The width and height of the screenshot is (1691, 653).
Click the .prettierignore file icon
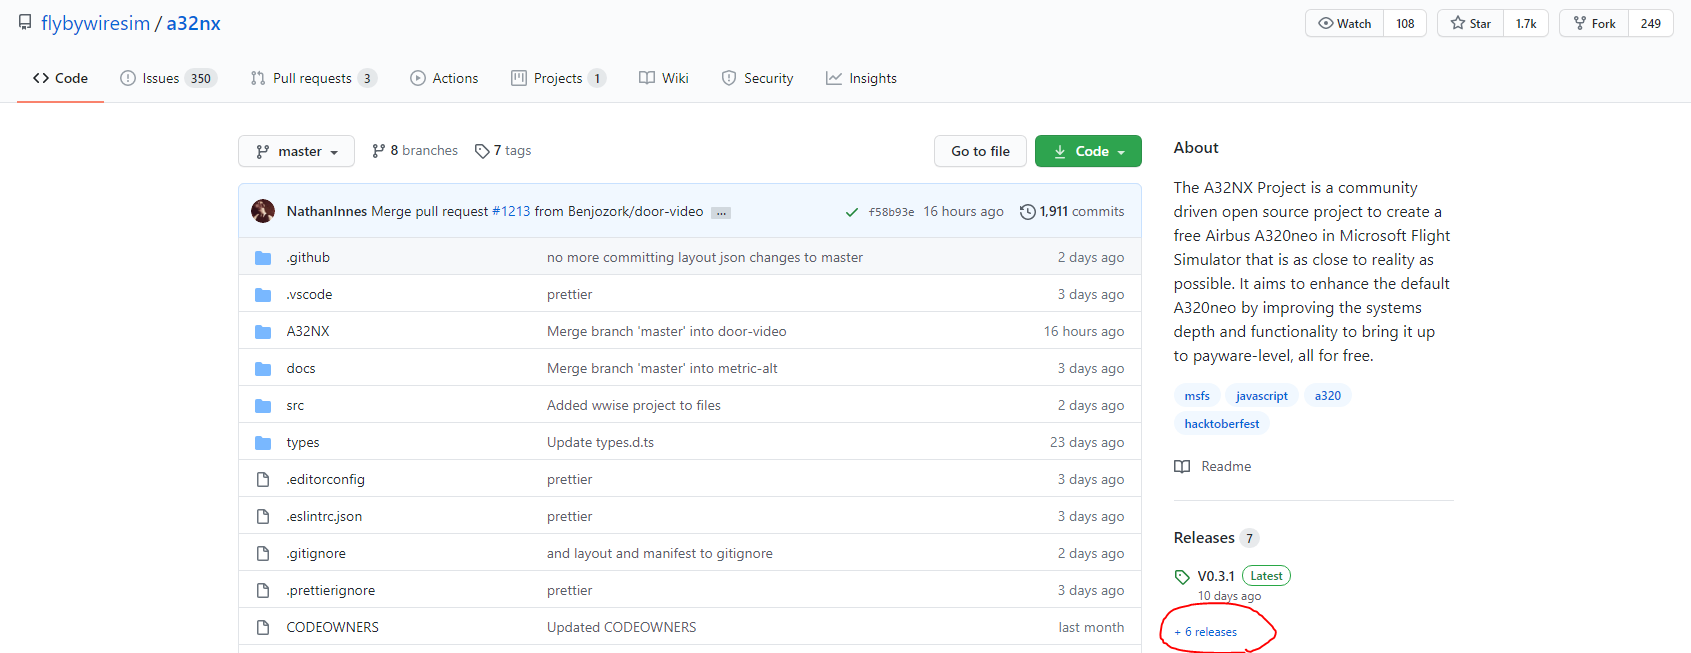point(263,591)
